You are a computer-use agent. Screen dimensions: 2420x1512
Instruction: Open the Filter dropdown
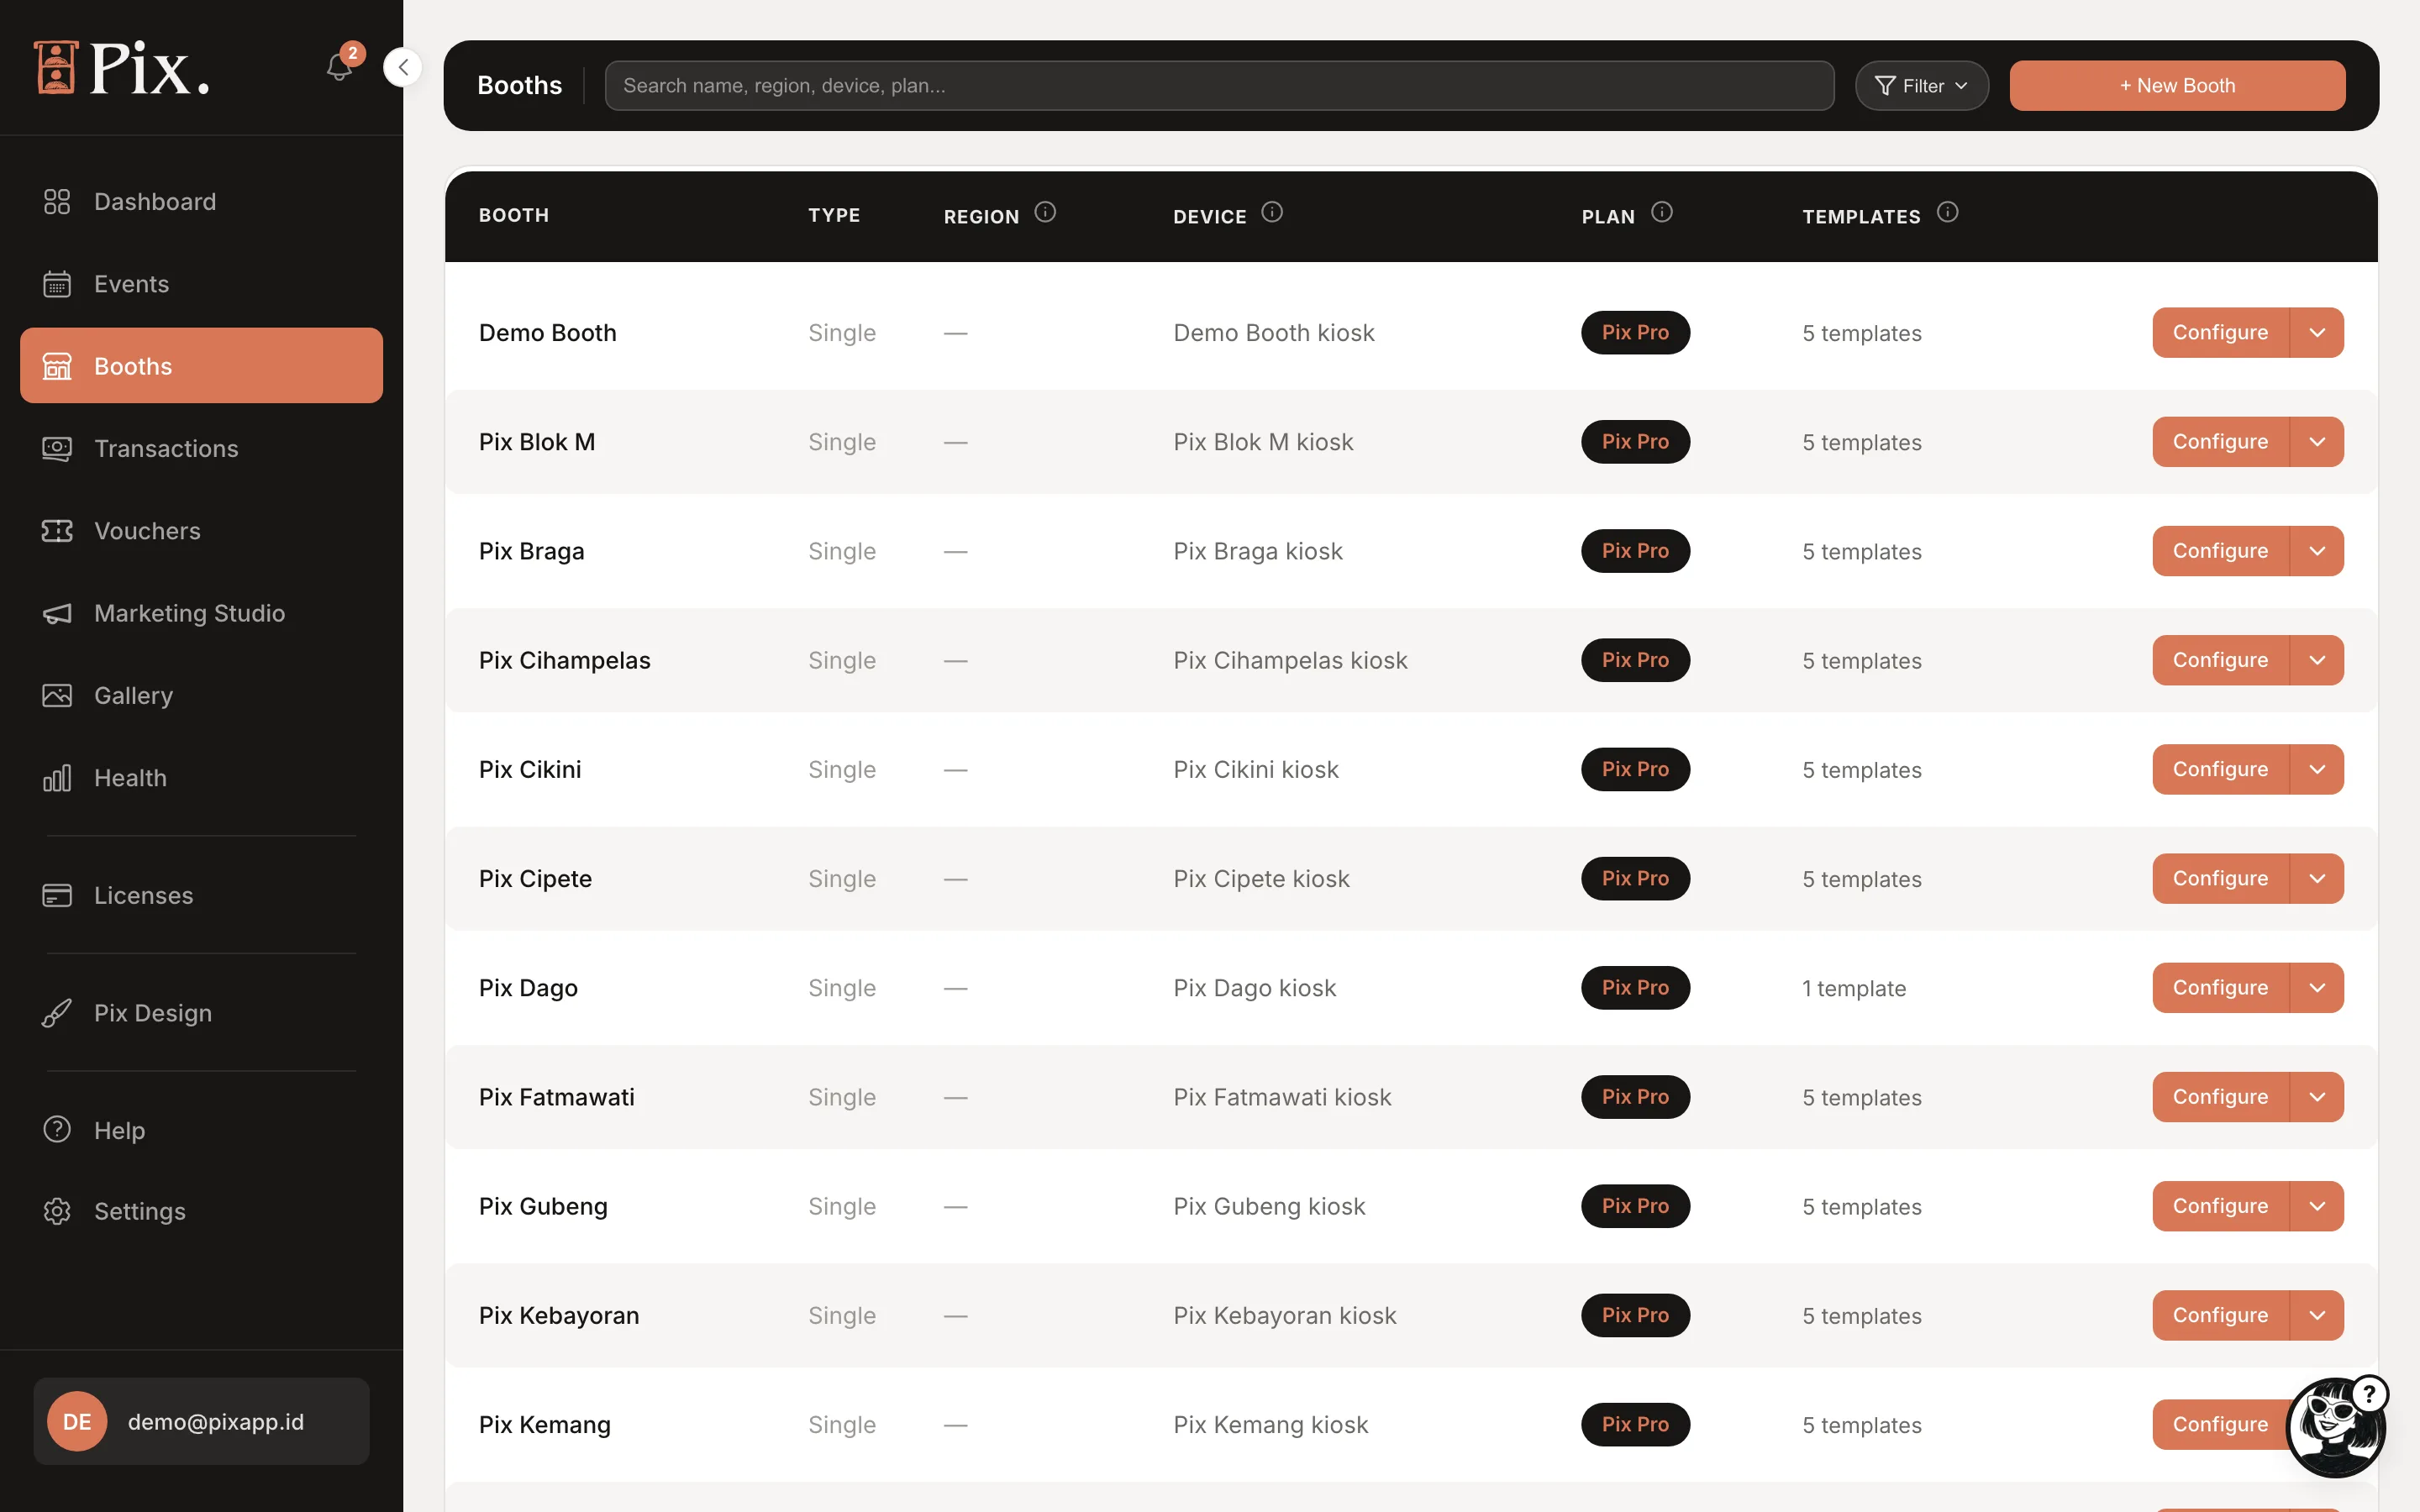[x=1921, y=86]
